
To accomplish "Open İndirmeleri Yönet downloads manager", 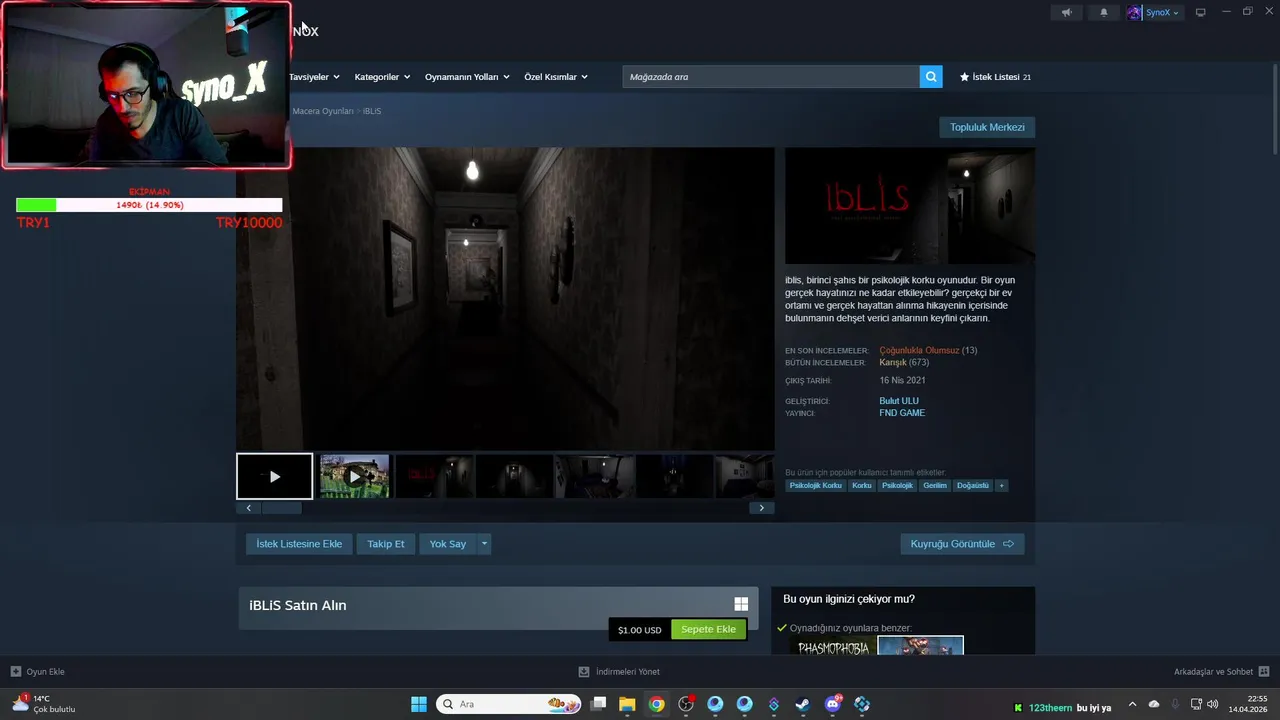I will click(x=619, y=672).
